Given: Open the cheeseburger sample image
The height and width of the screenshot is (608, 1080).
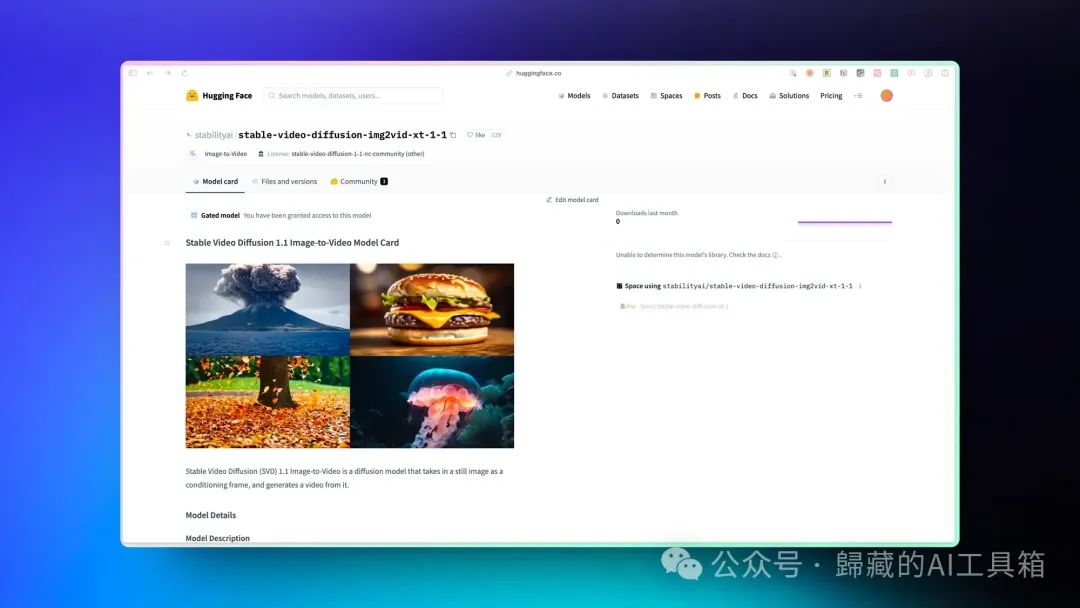Looking at the screenshot, I should pyautogui.click(x=432, y=309).
